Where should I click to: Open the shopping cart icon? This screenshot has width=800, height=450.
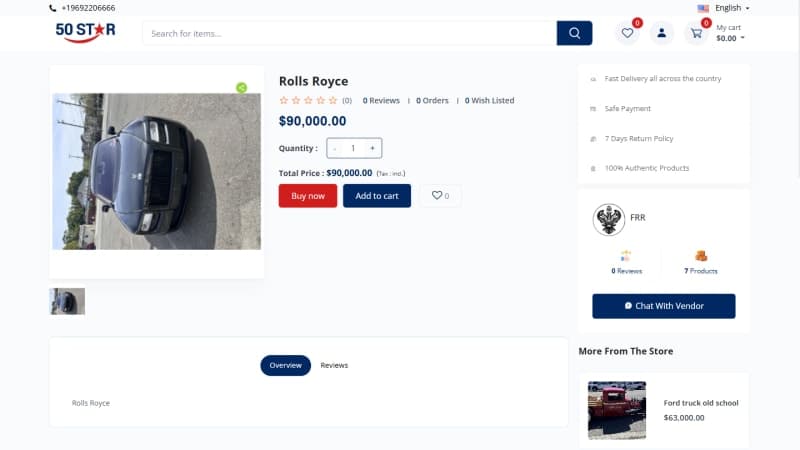696,33
